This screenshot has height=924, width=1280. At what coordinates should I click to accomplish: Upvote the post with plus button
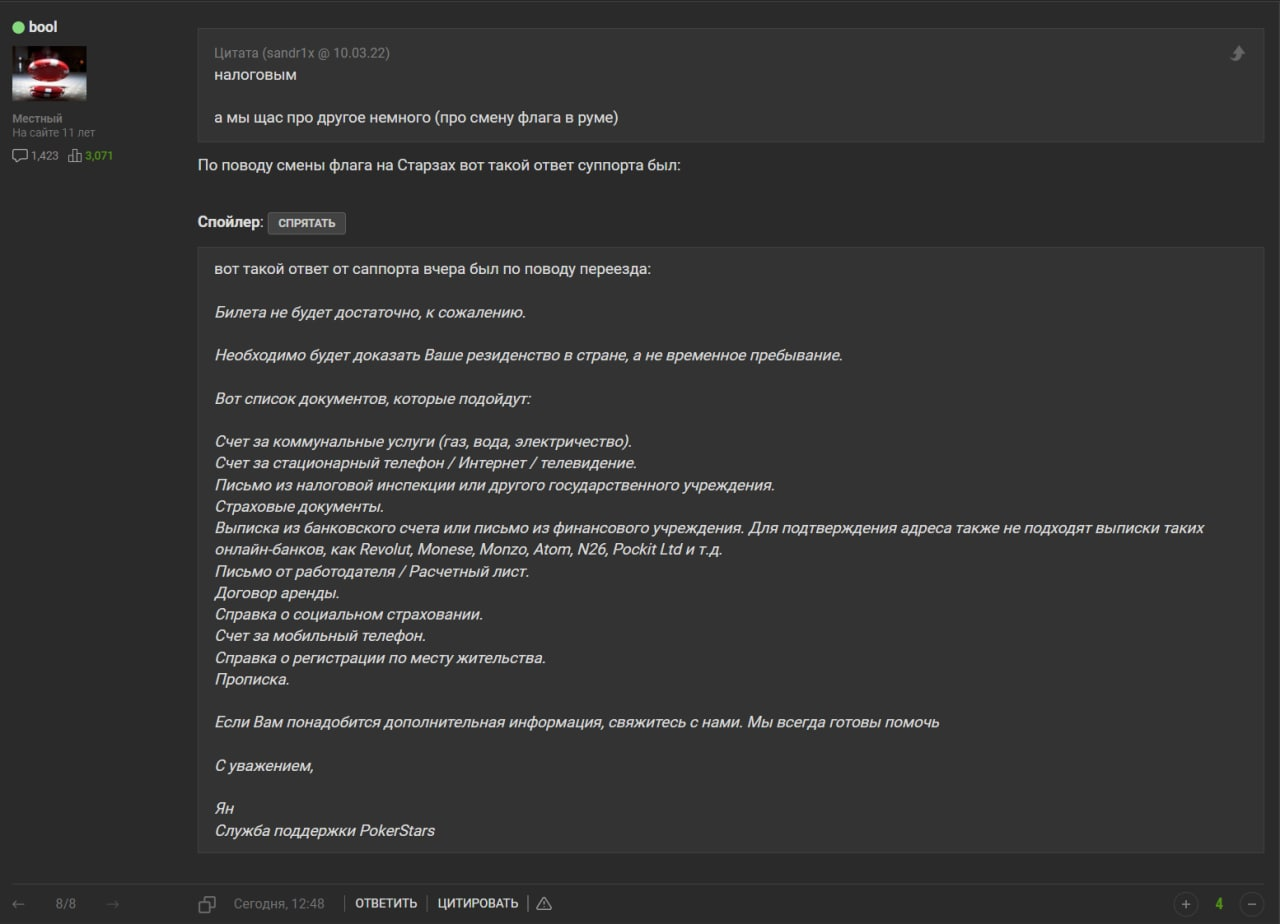(1186, 904)
